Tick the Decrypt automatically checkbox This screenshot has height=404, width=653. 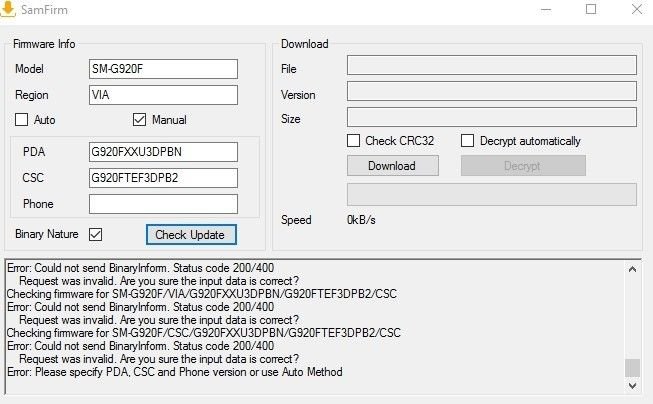point(467,141)
